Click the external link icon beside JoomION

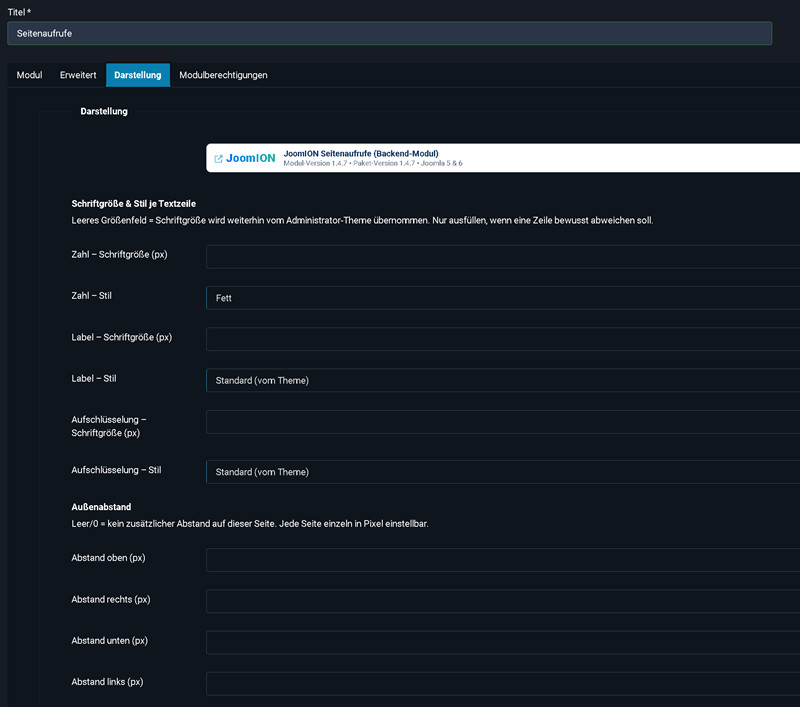pyautogui.click(x=218, y=159)
